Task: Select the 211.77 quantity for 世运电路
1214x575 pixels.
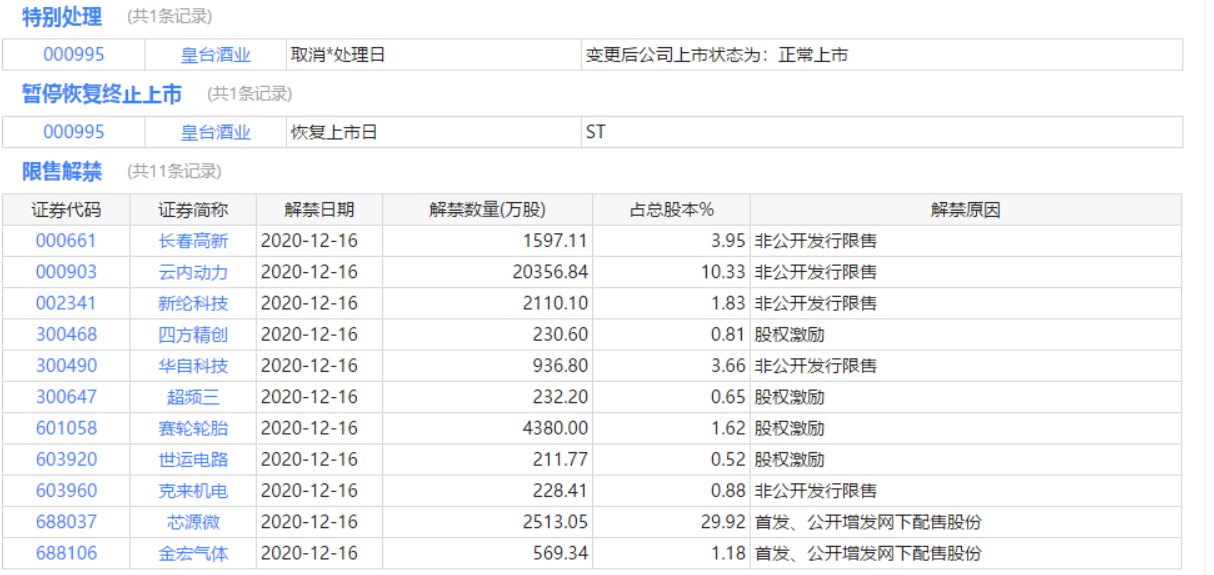Action: tap(560, 459)
